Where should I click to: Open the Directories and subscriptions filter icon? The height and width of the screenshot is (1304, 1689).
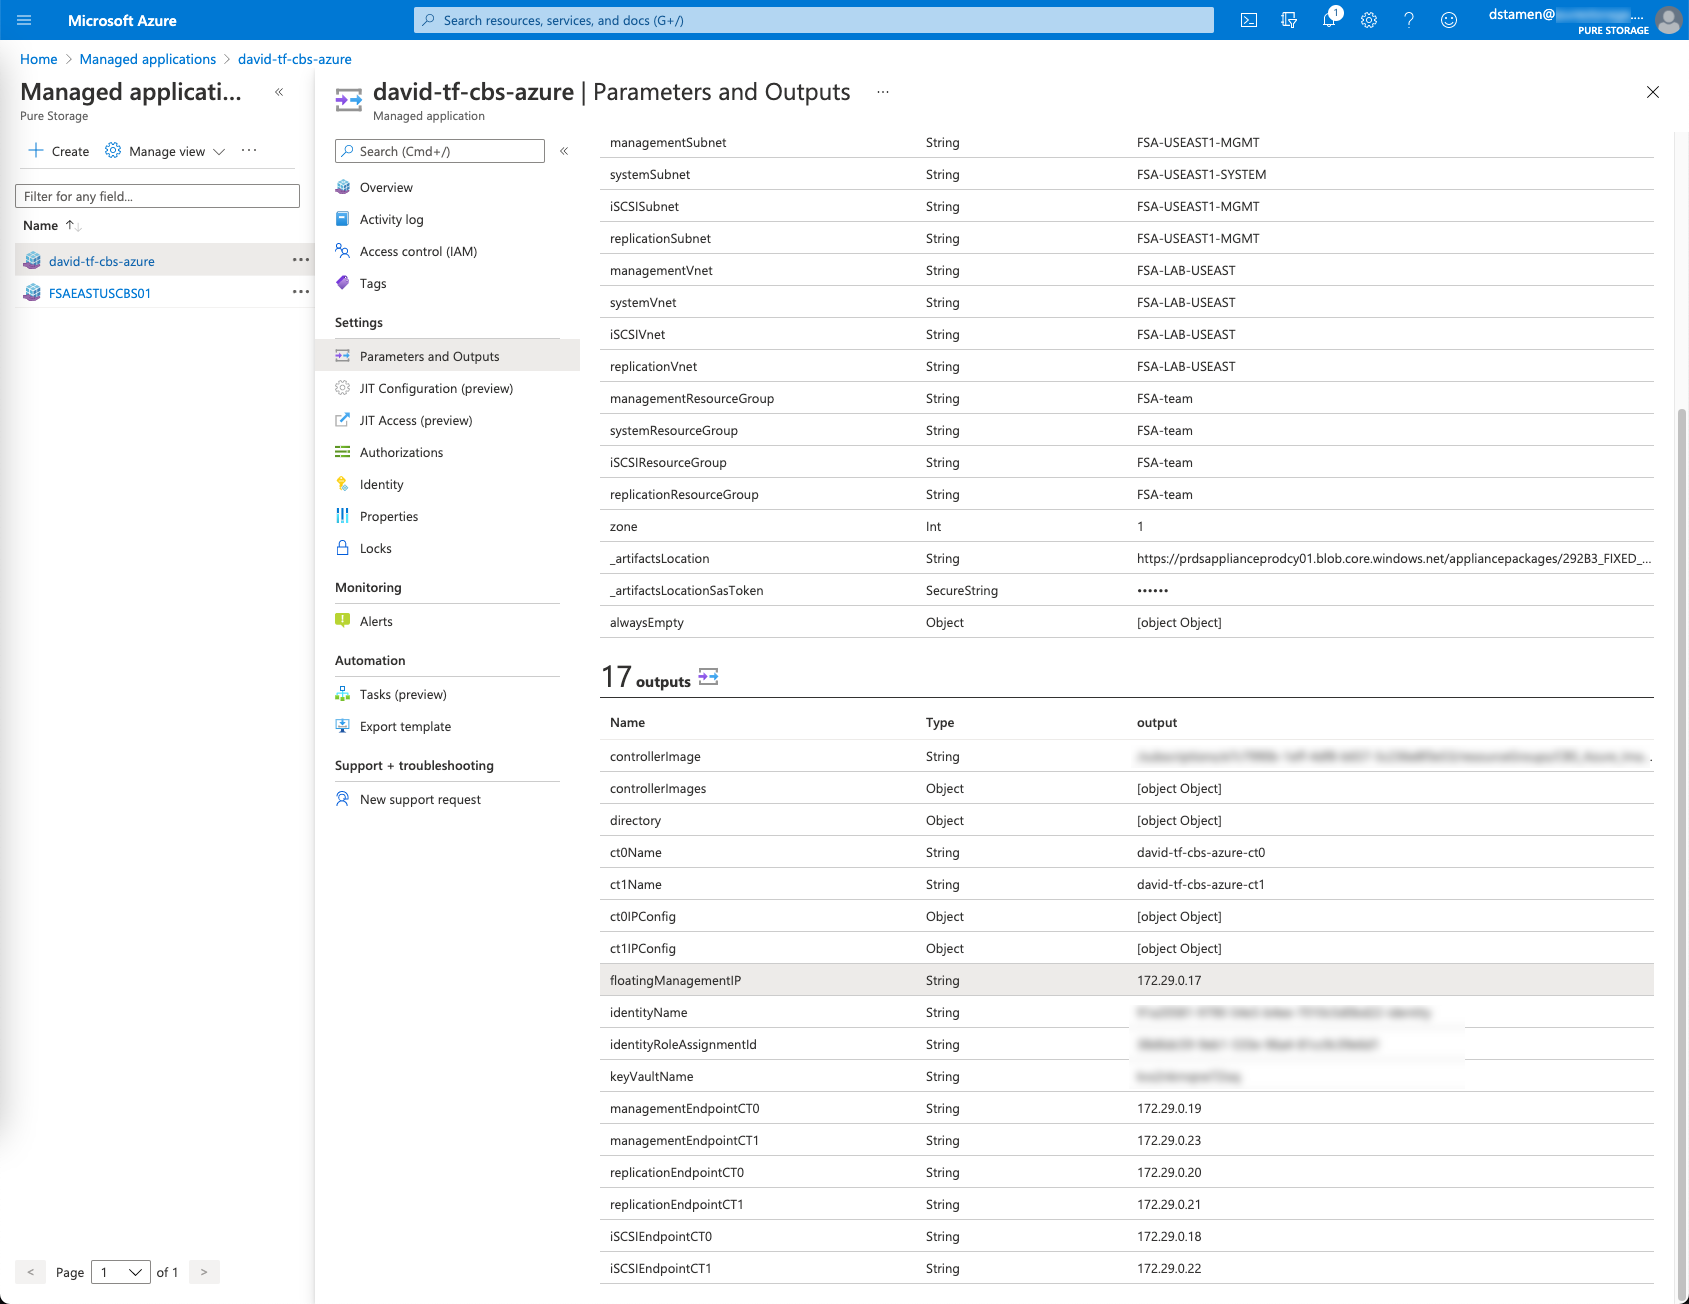click(1289, 20)
